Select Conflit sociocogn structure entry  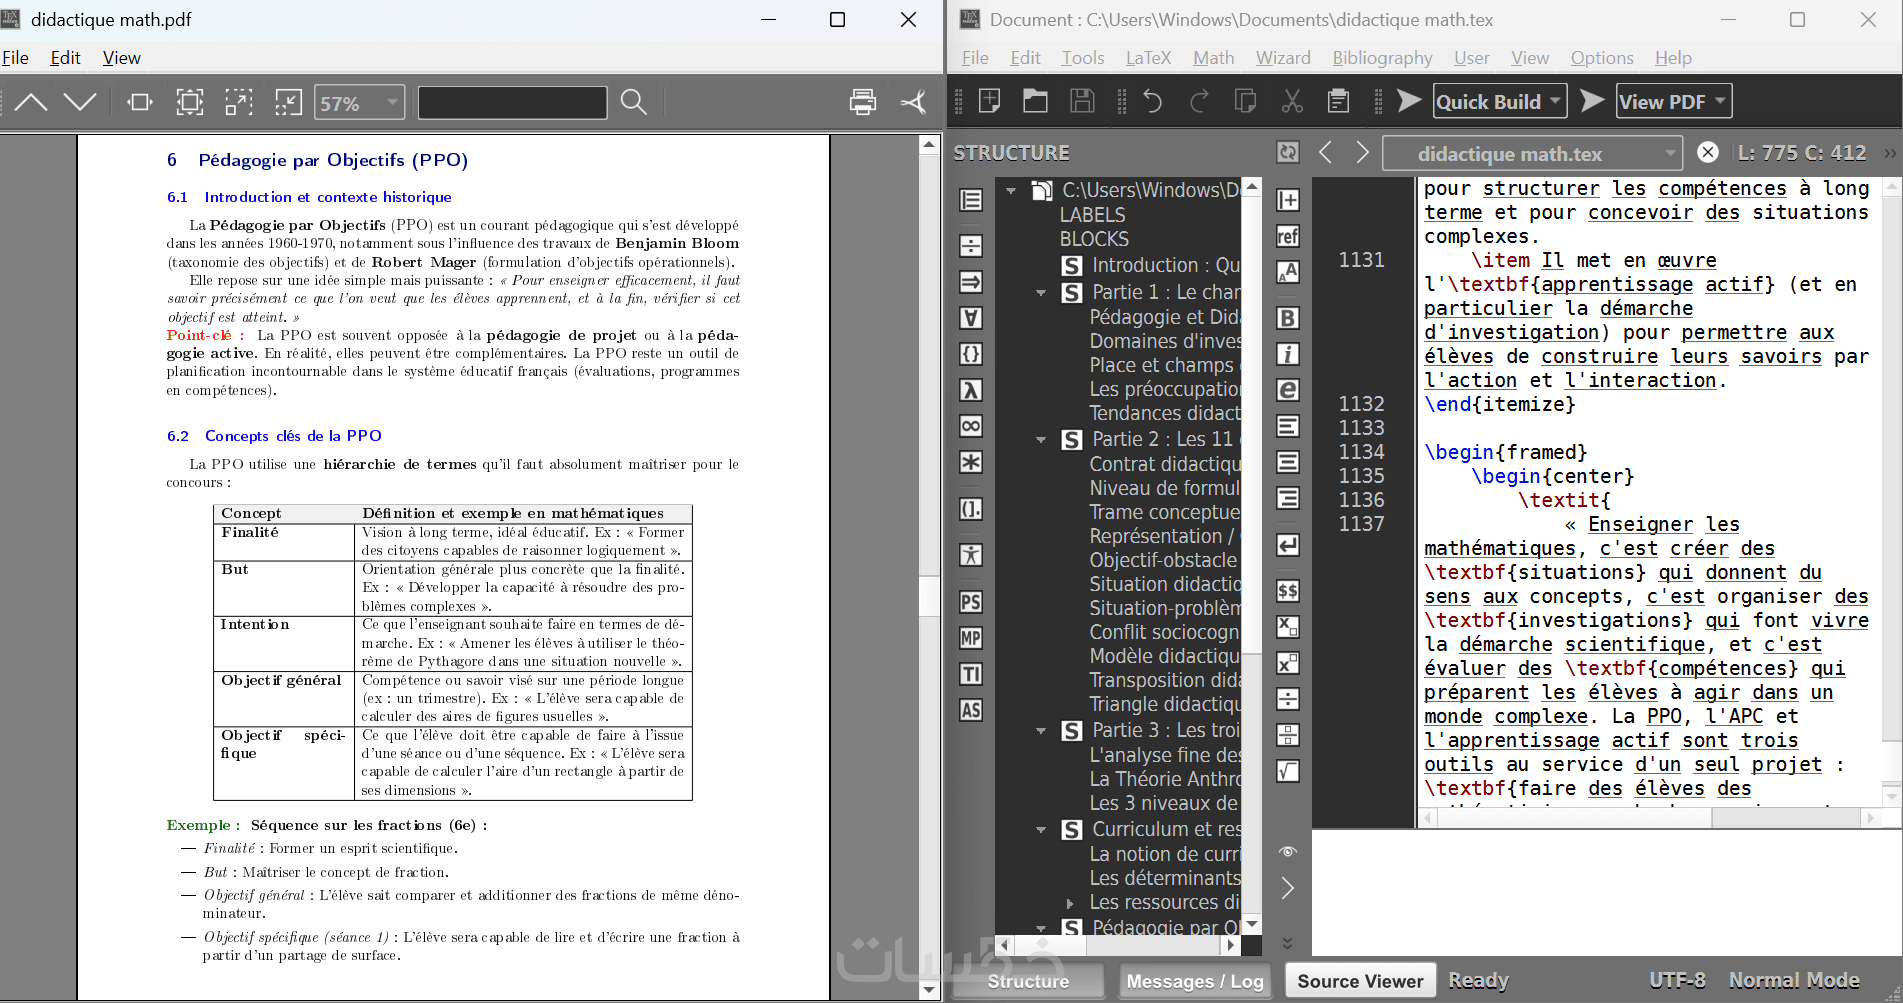coord(1165,632)
